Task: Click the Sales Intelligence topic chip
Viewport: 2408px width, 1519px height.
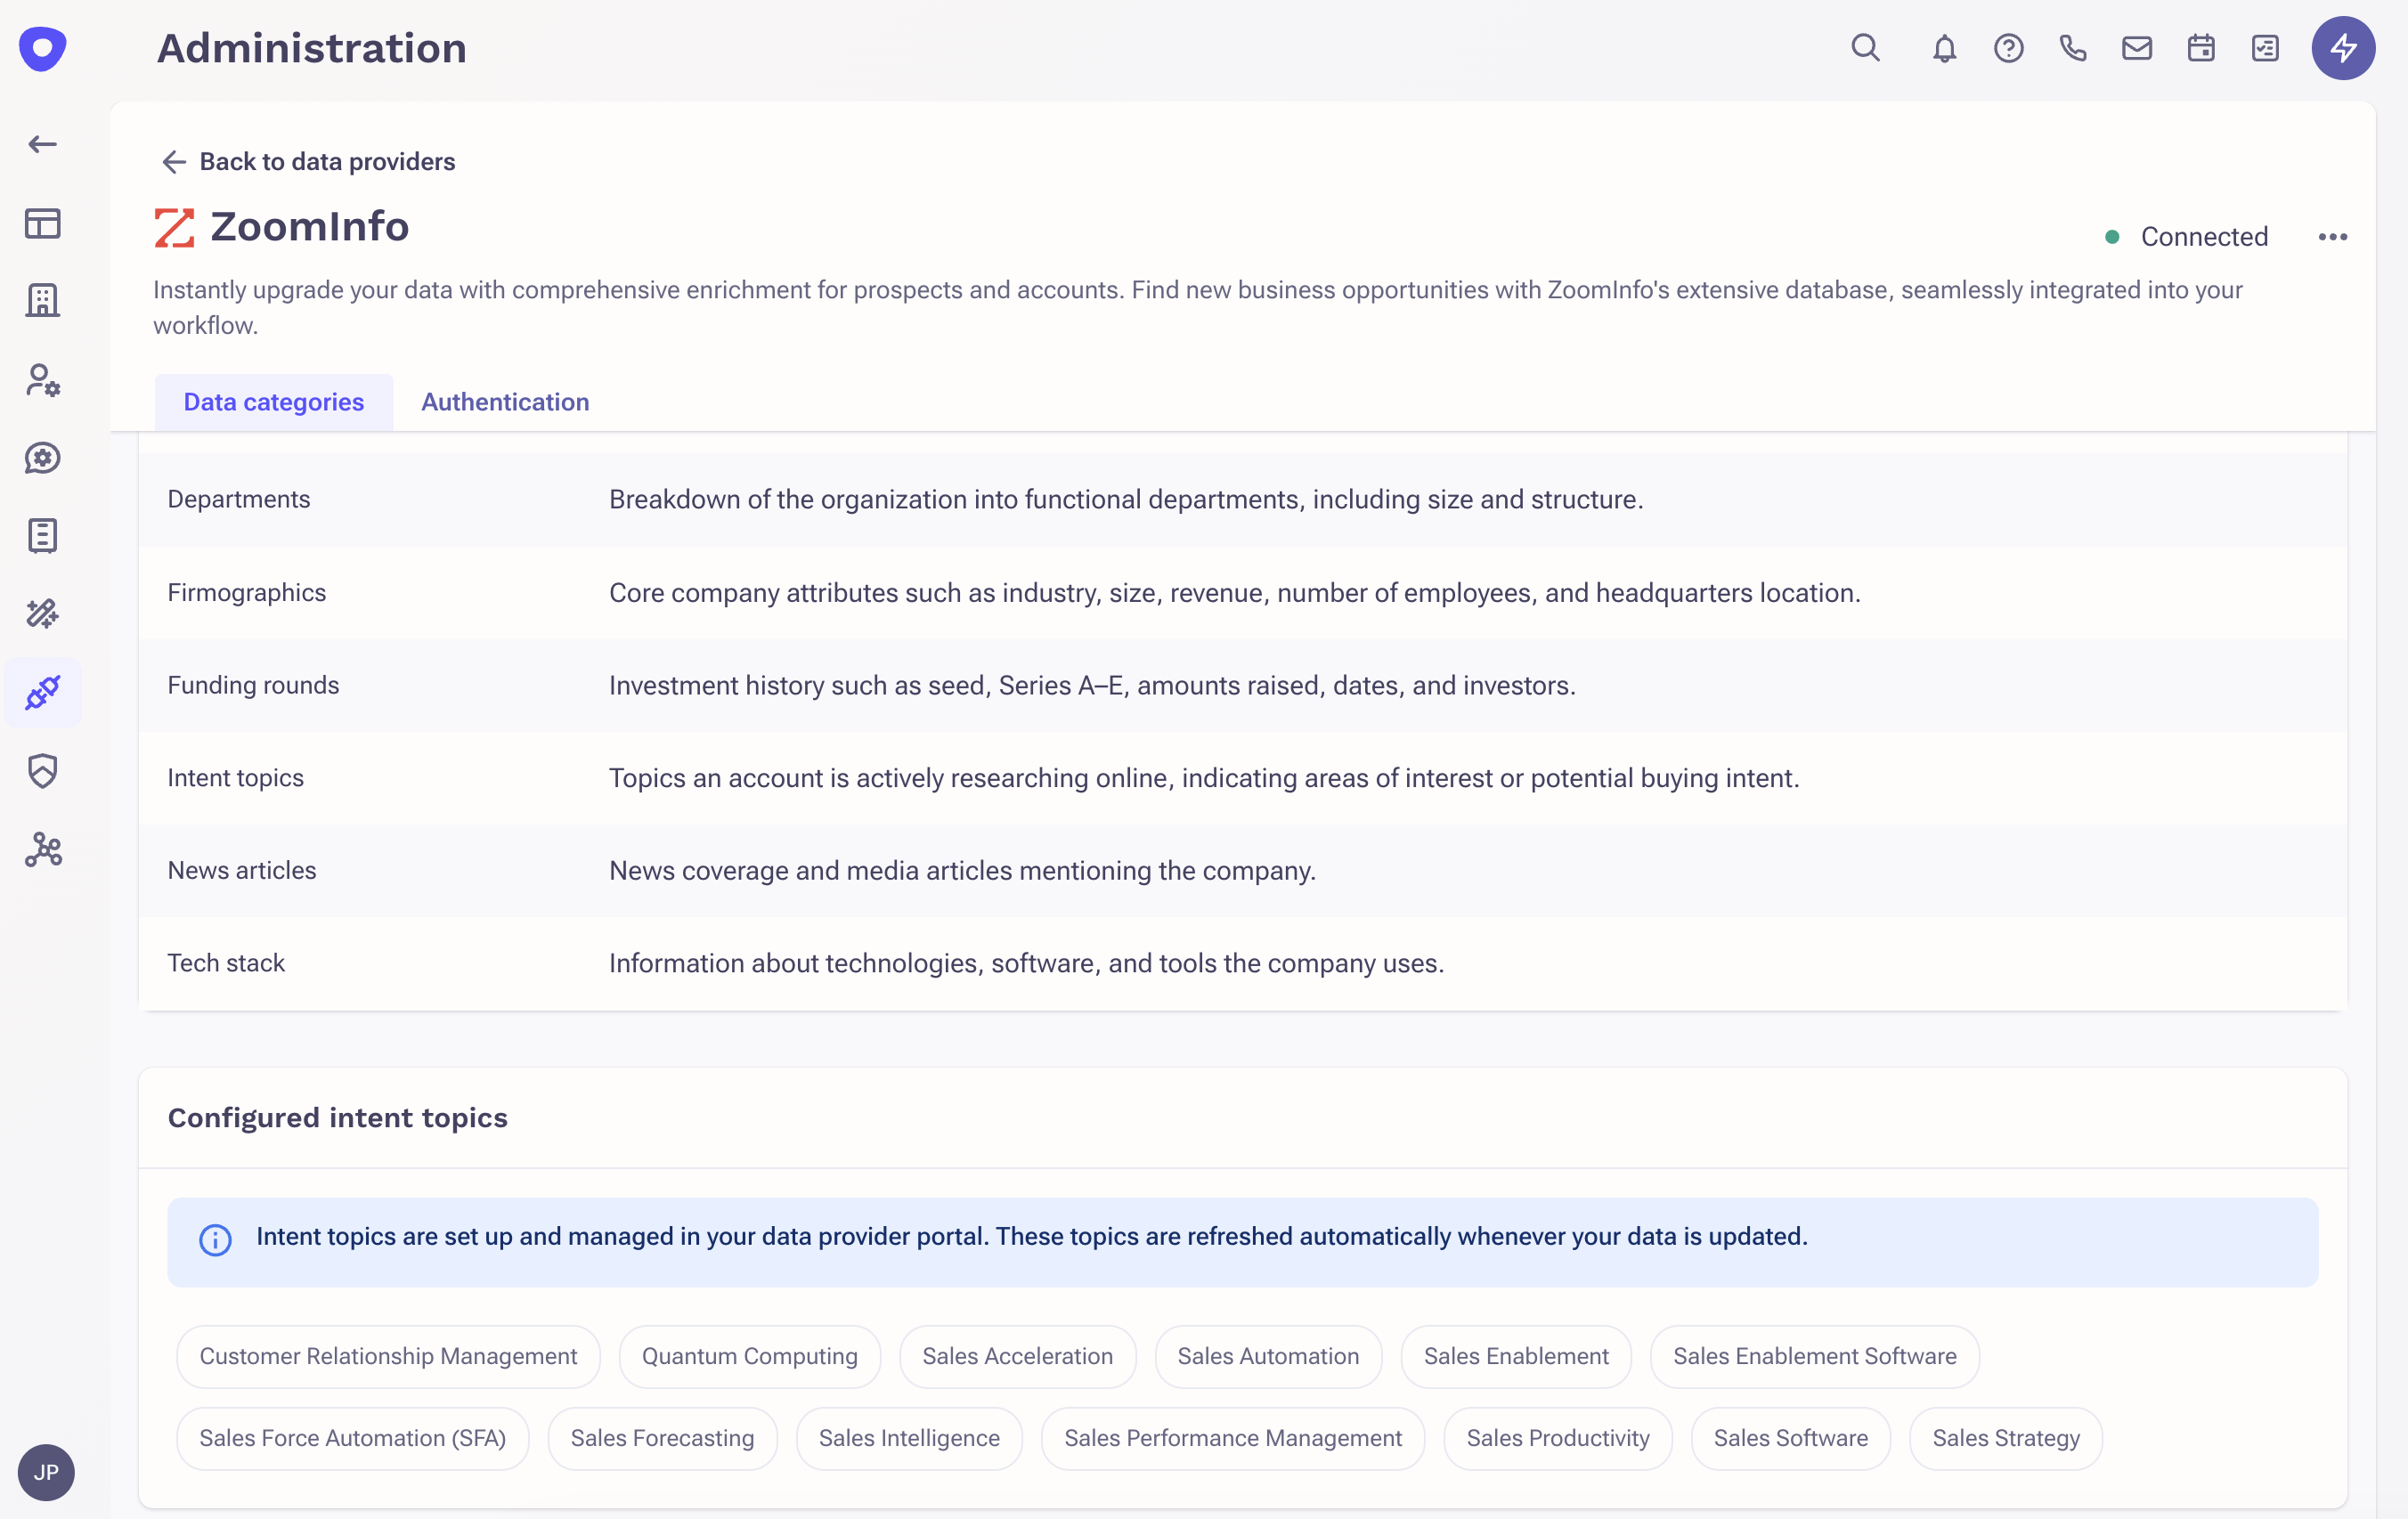Action: (908, 1438)
